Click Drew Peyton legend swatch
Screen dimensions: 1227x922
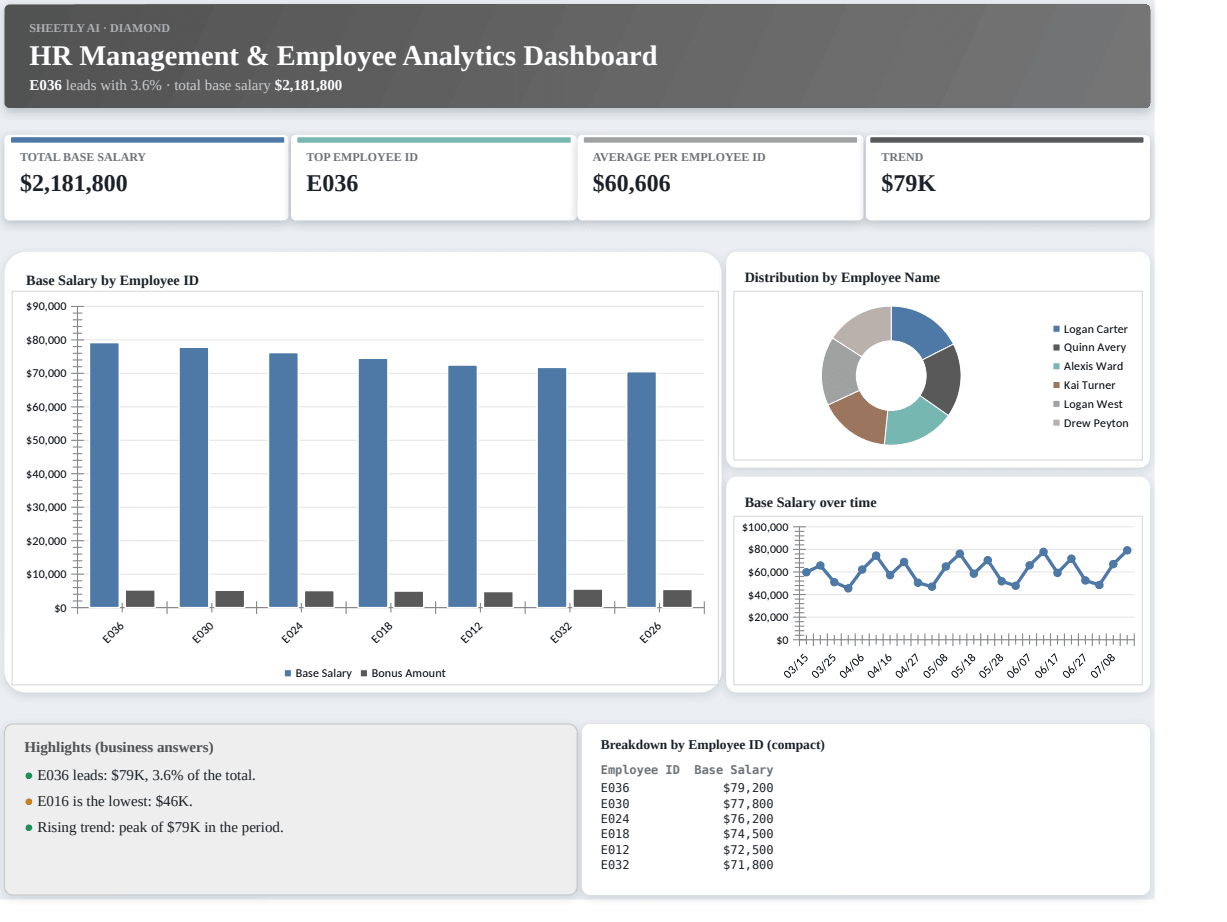pos(1056,423)
